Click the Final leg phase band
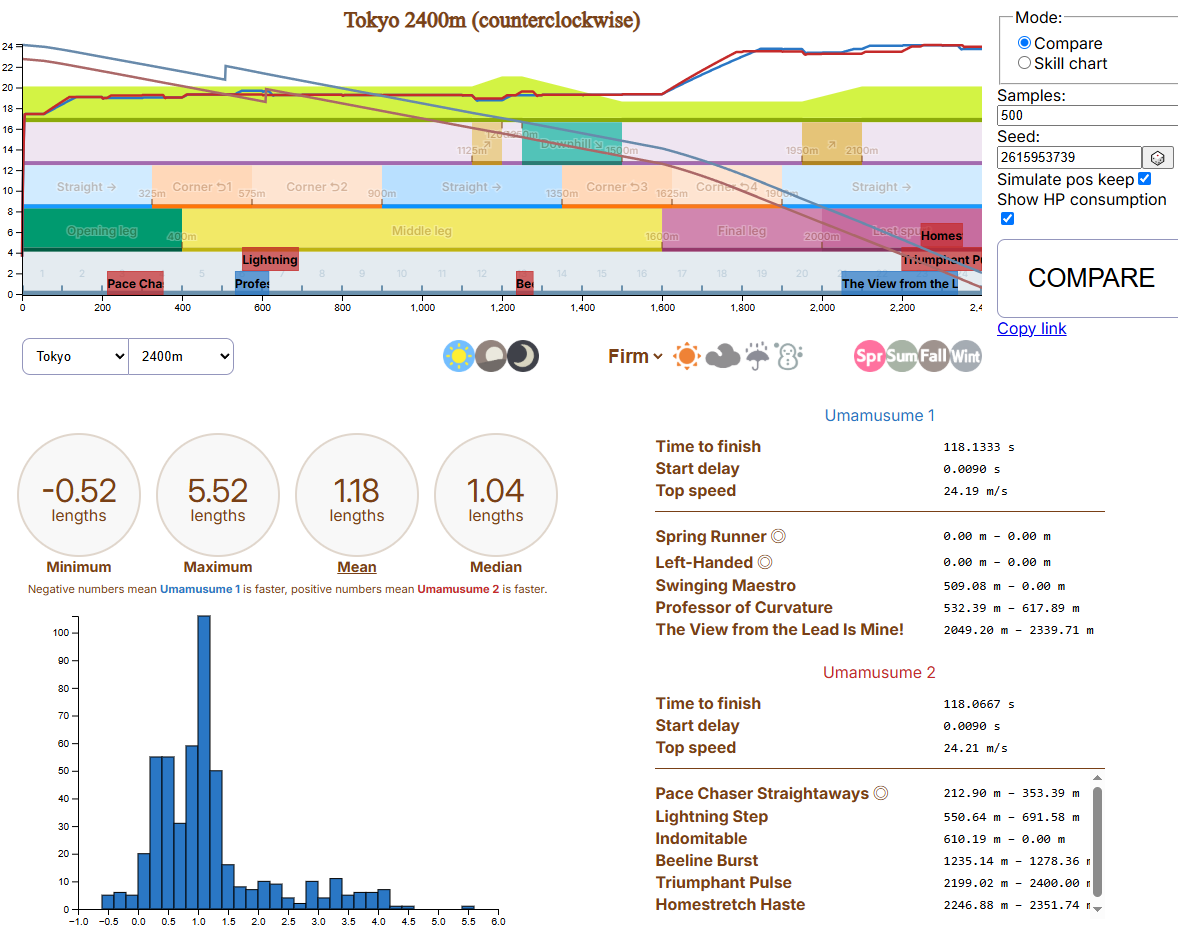Image resolution: width=1178 pixels, height=935 pixels. pyautogui.click(x=742, y=231)
